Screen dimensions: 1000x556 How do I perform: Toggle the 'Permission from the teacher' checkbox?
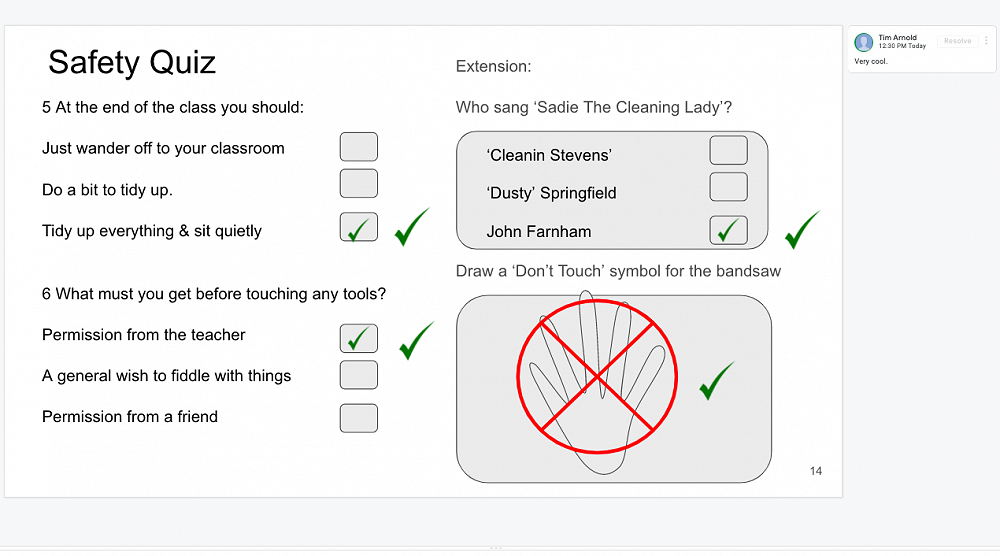[358, 338]
